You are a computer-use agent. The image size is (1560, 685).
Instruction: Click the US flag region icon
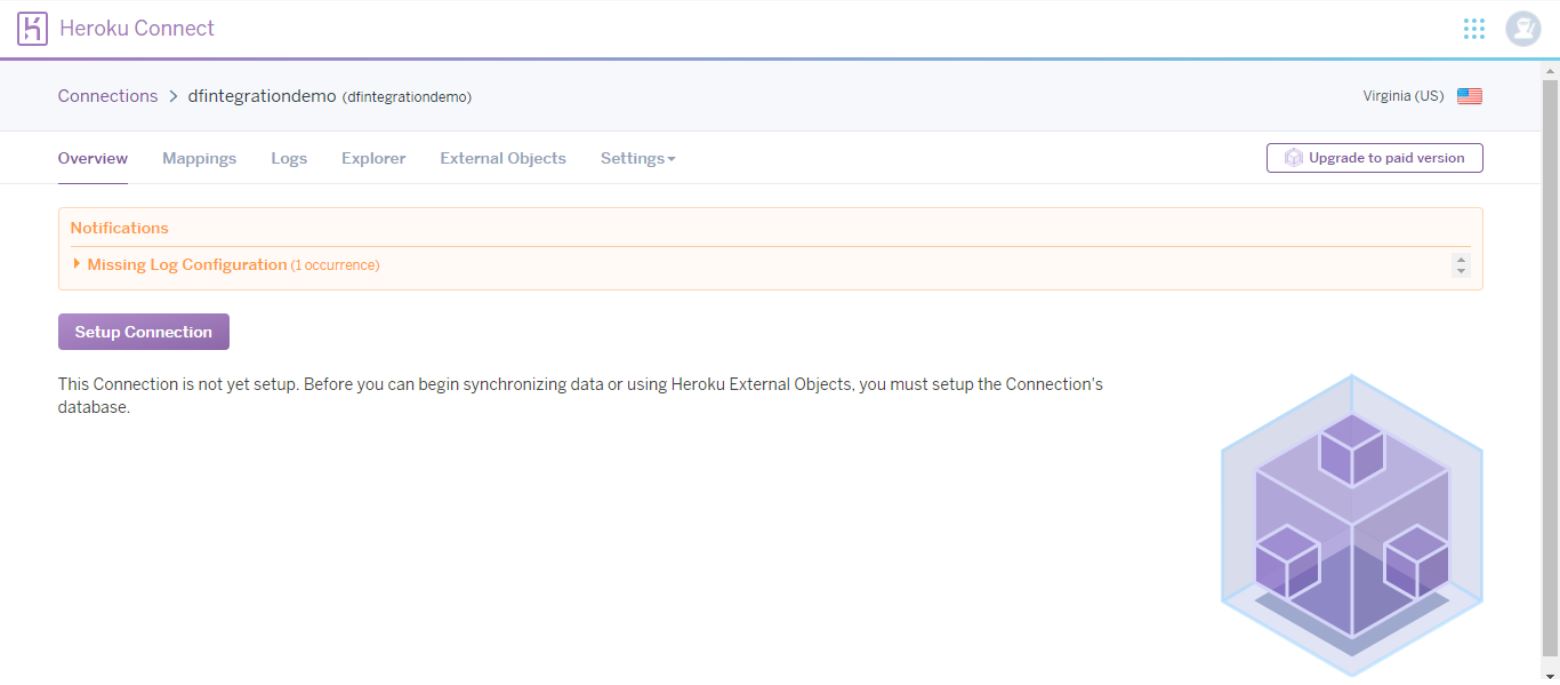pos(1469,97)
